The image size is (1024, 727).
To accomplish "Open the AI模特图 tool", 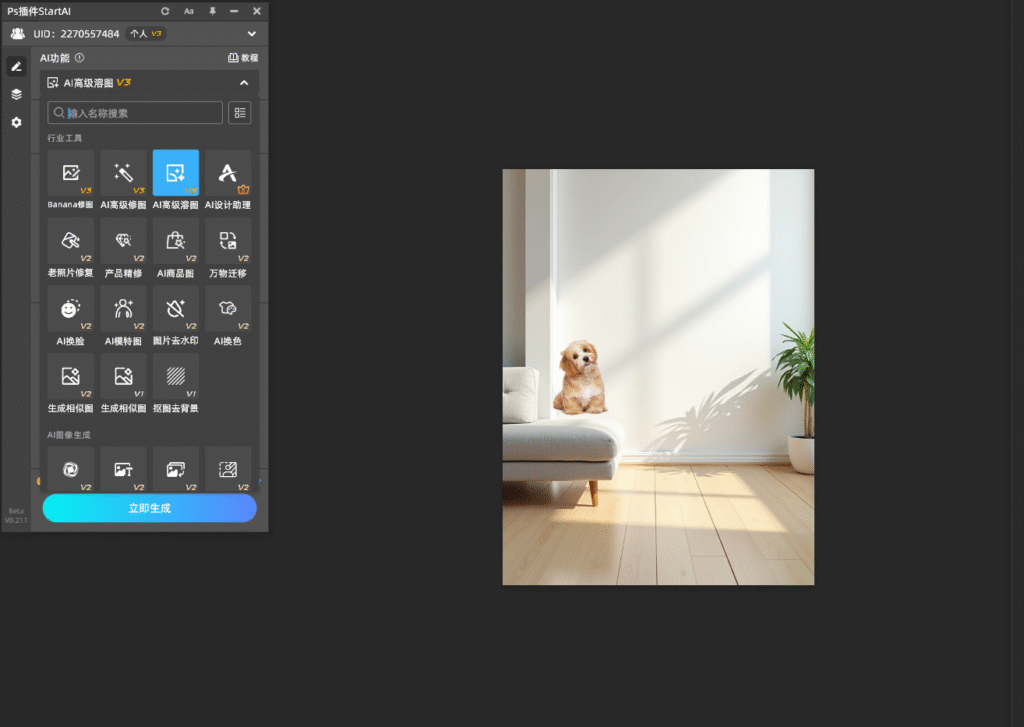I will click(123, 309).
